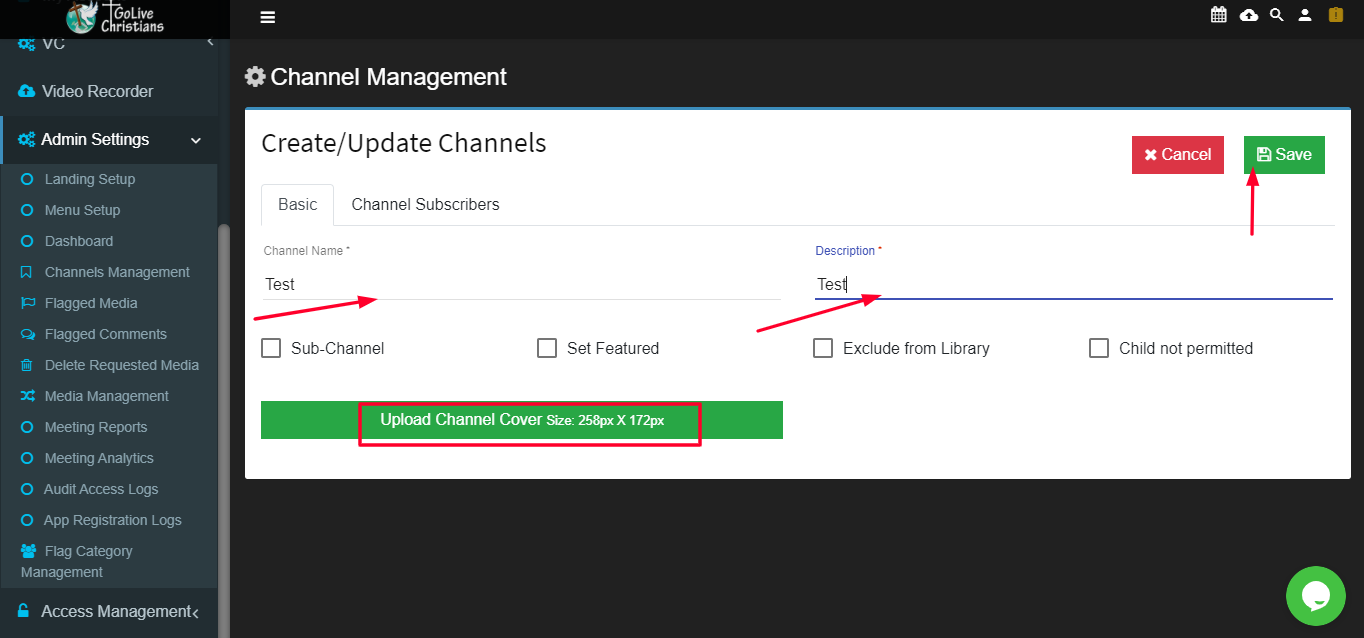This screenshot has height=638, width=1364.
Task: Click the Access Management menu label
Action: 116,611
